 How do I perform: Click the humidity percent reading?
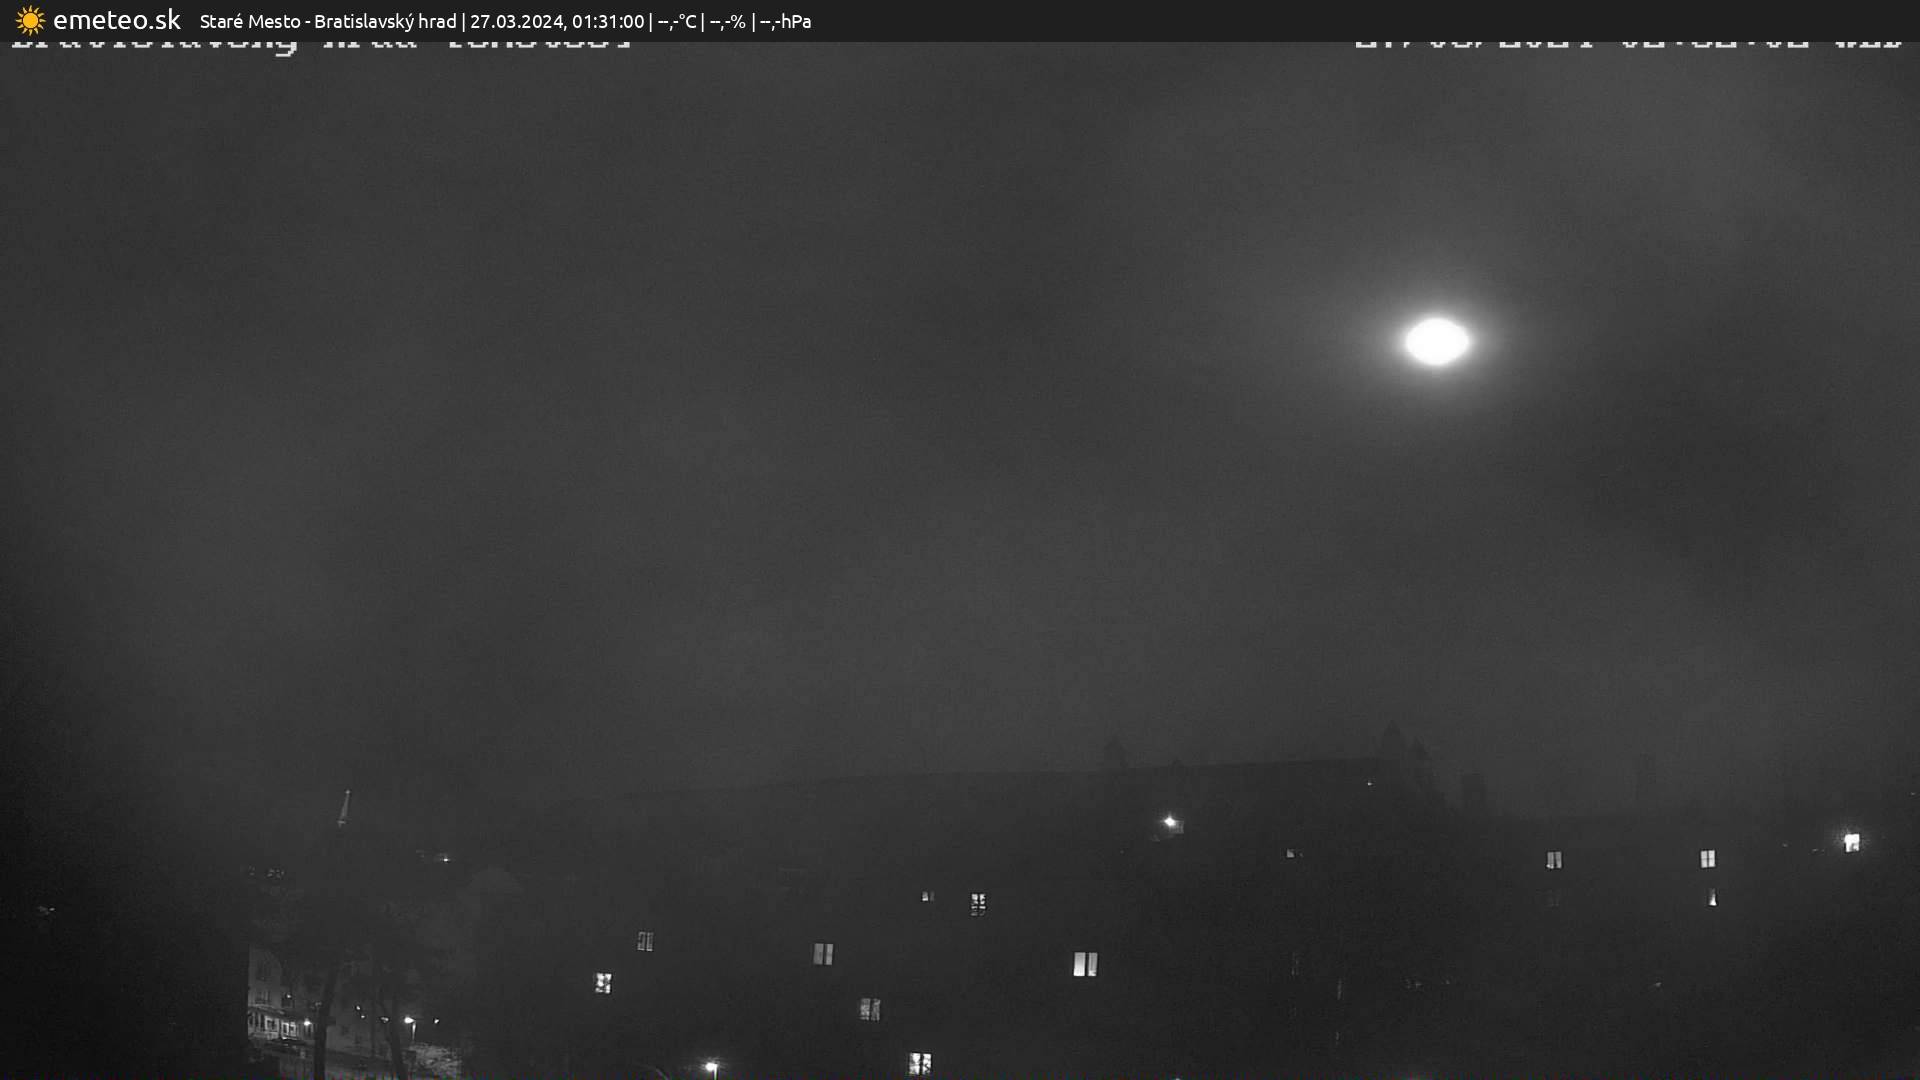[x=728, y=21]
